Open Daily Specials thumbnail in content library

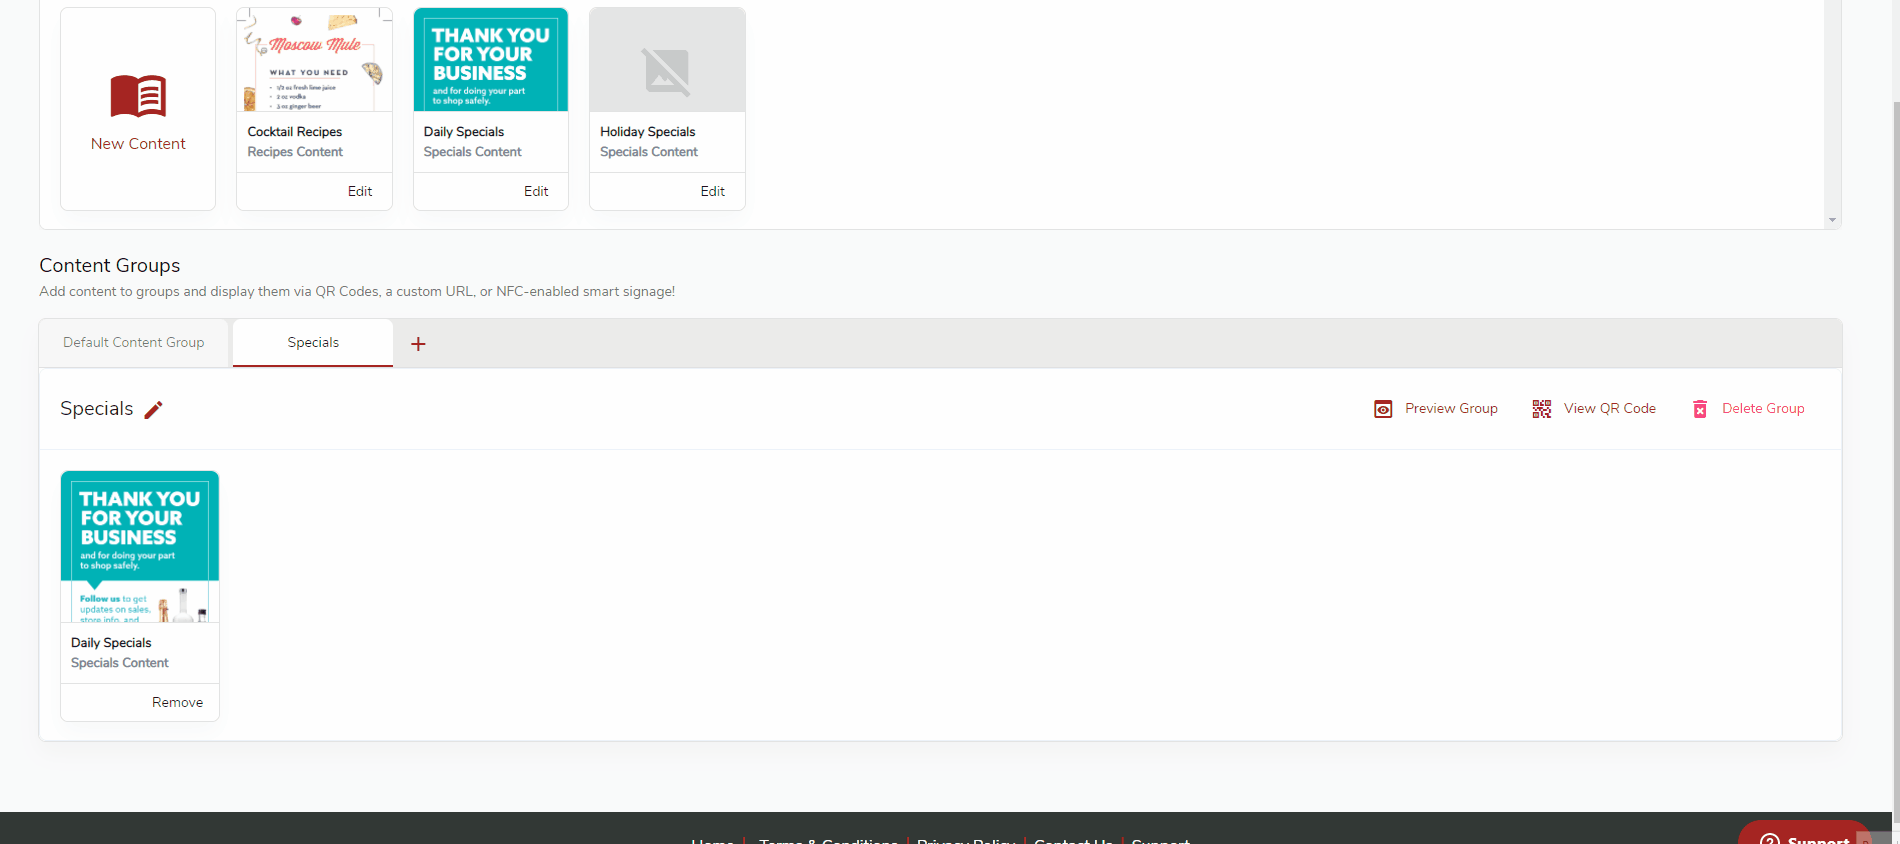(490, 60)
